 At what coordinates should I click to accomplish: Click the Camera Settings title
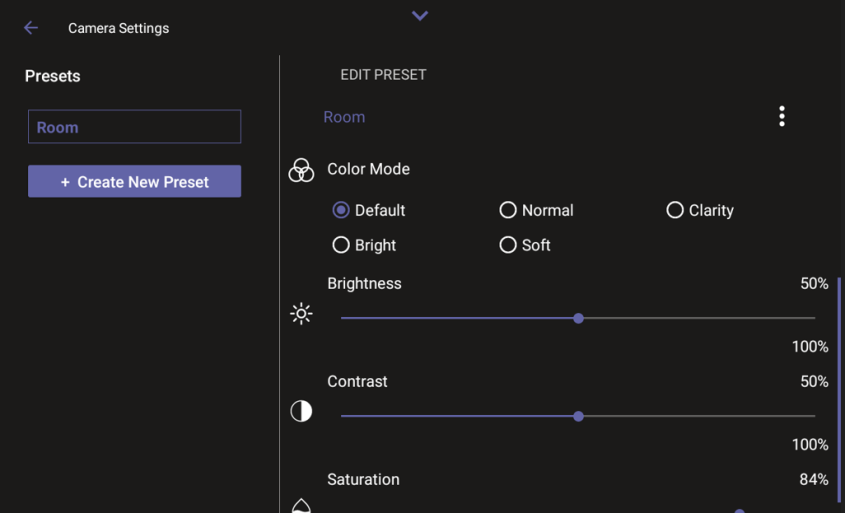118,28
